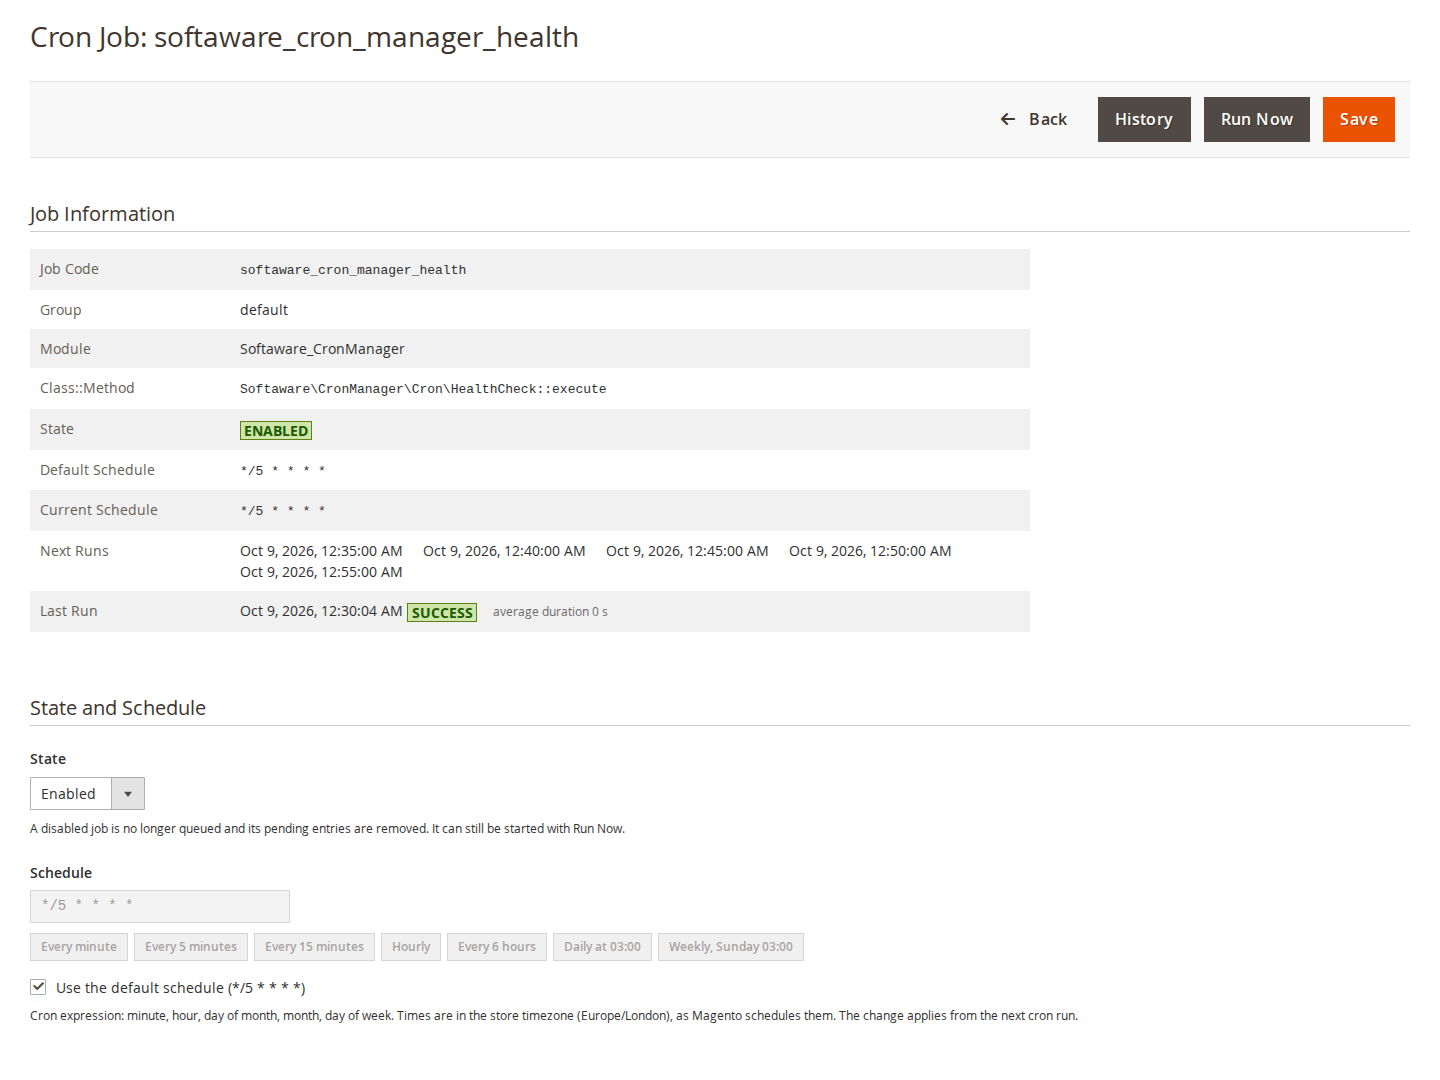Image resolution: width=1440 pixels, height=1080 pixels.
Task: Go back using the Back arrow link
Action: [x=1034, y=119]
